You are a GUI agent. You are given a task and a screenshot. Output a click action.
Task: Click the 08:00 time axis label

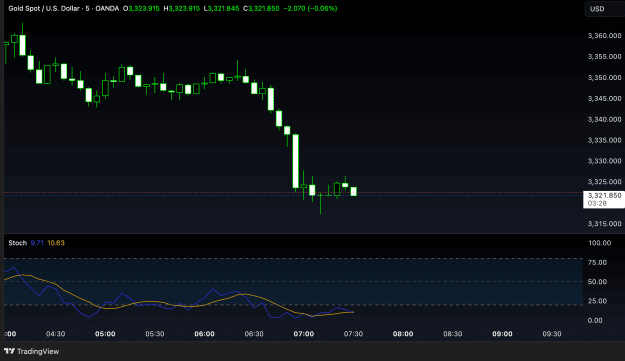403,334
